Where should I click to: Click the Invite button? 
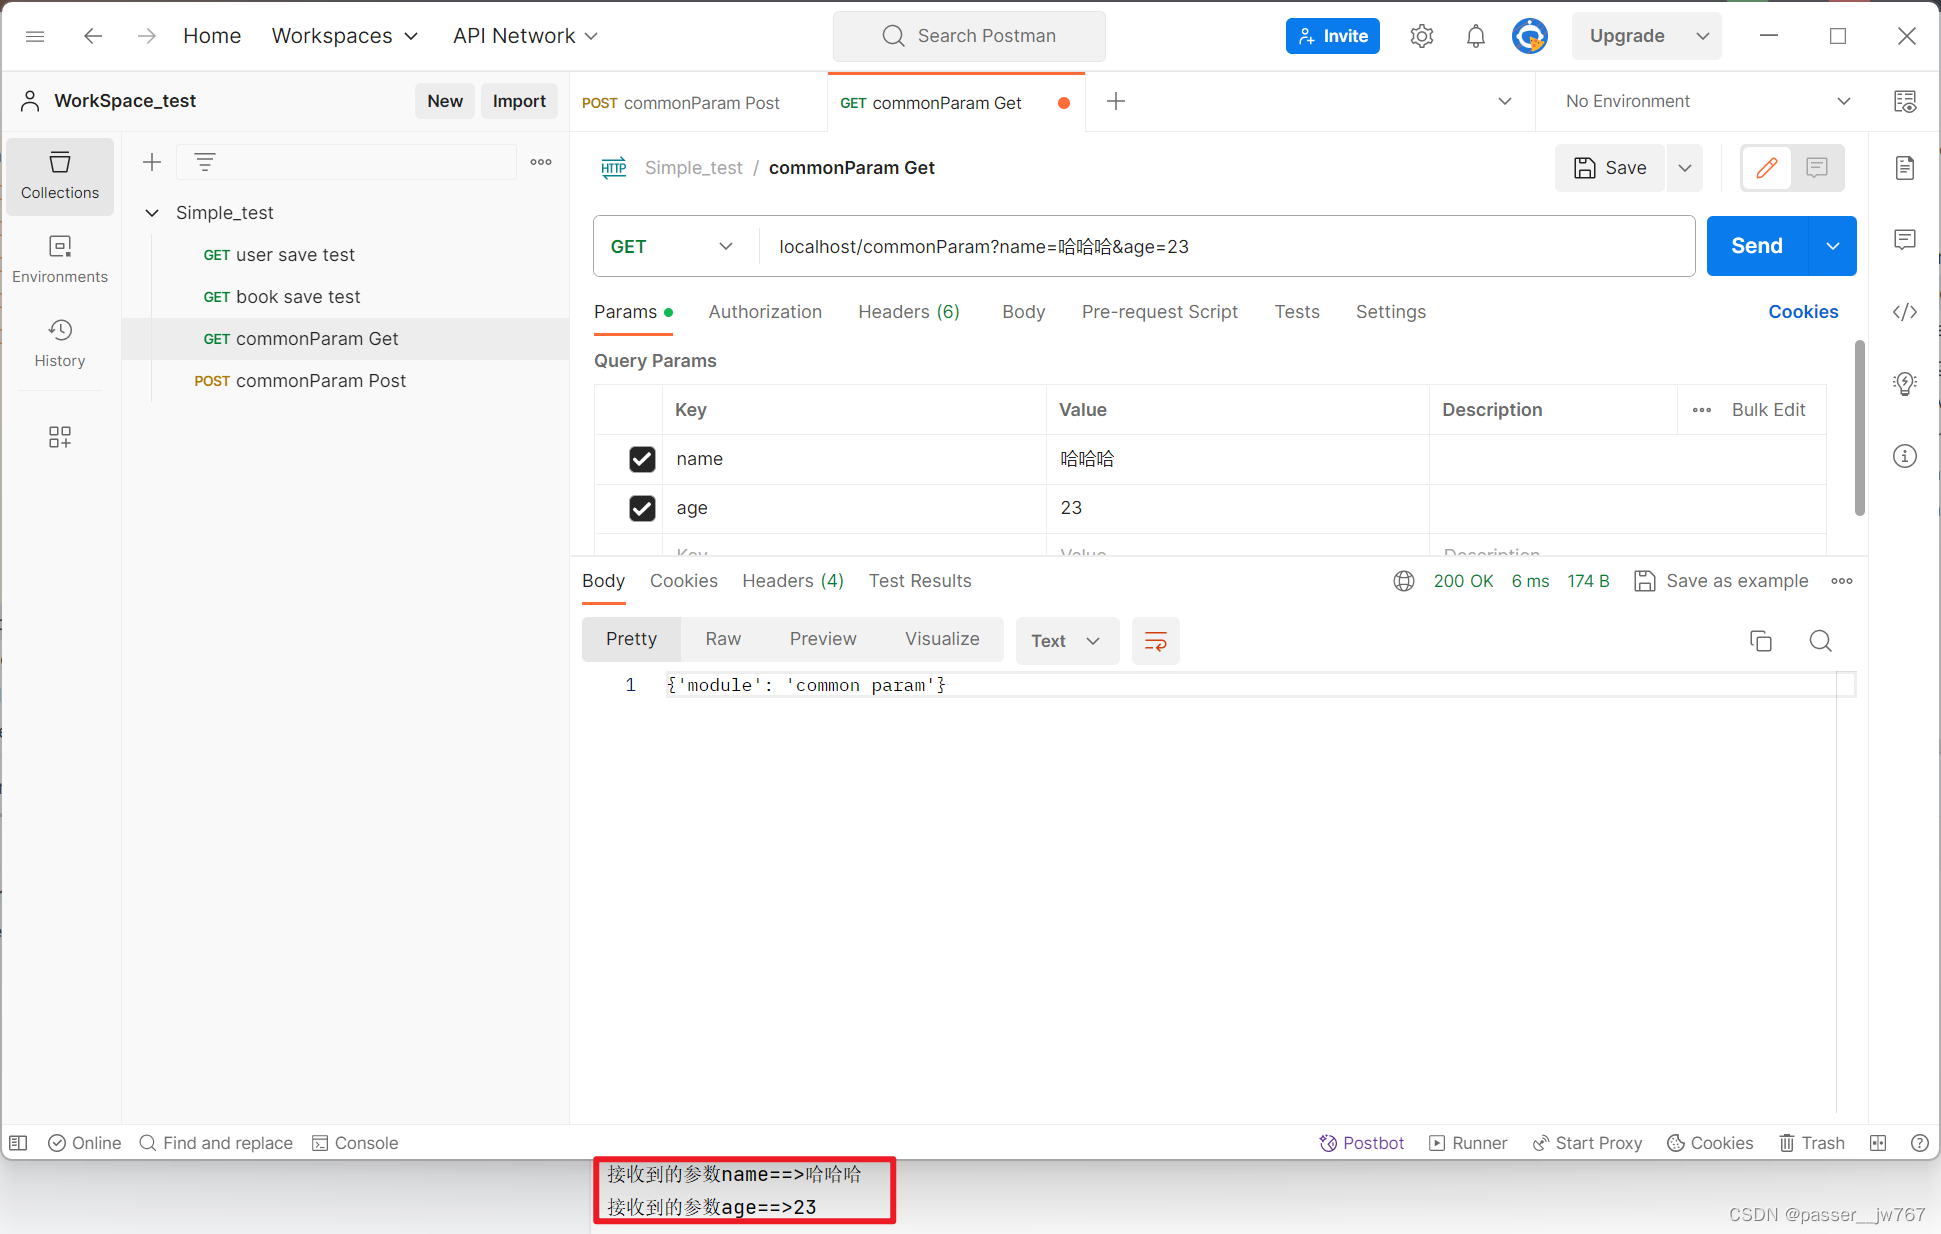click(1333, 36)
